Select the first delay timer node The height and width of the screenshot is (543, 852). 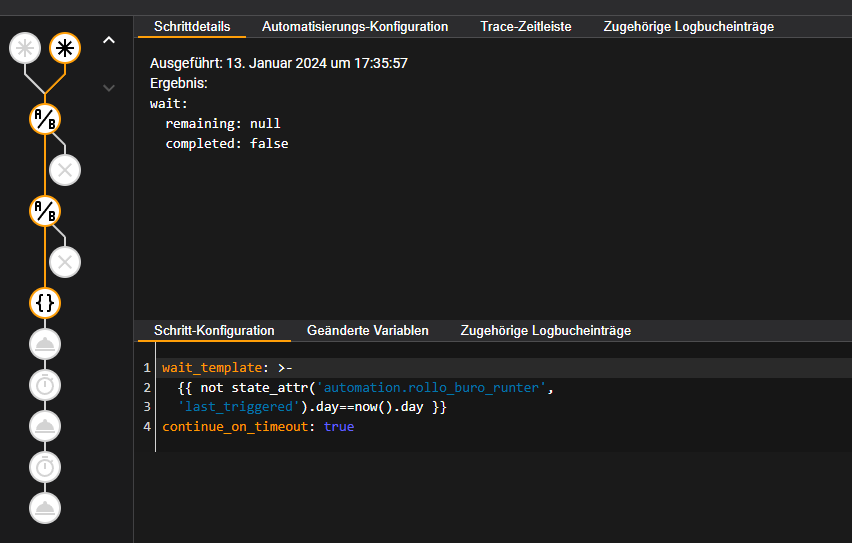click(45, 384)
